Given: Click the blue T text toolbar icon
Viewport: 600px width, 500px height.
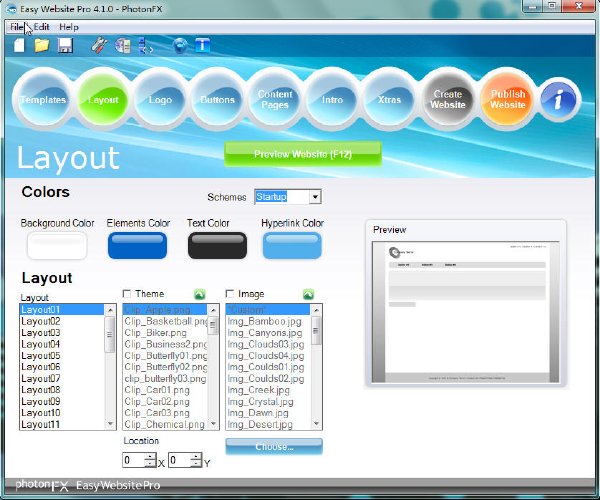Looking at the screenshot, I should coord(202,45).
